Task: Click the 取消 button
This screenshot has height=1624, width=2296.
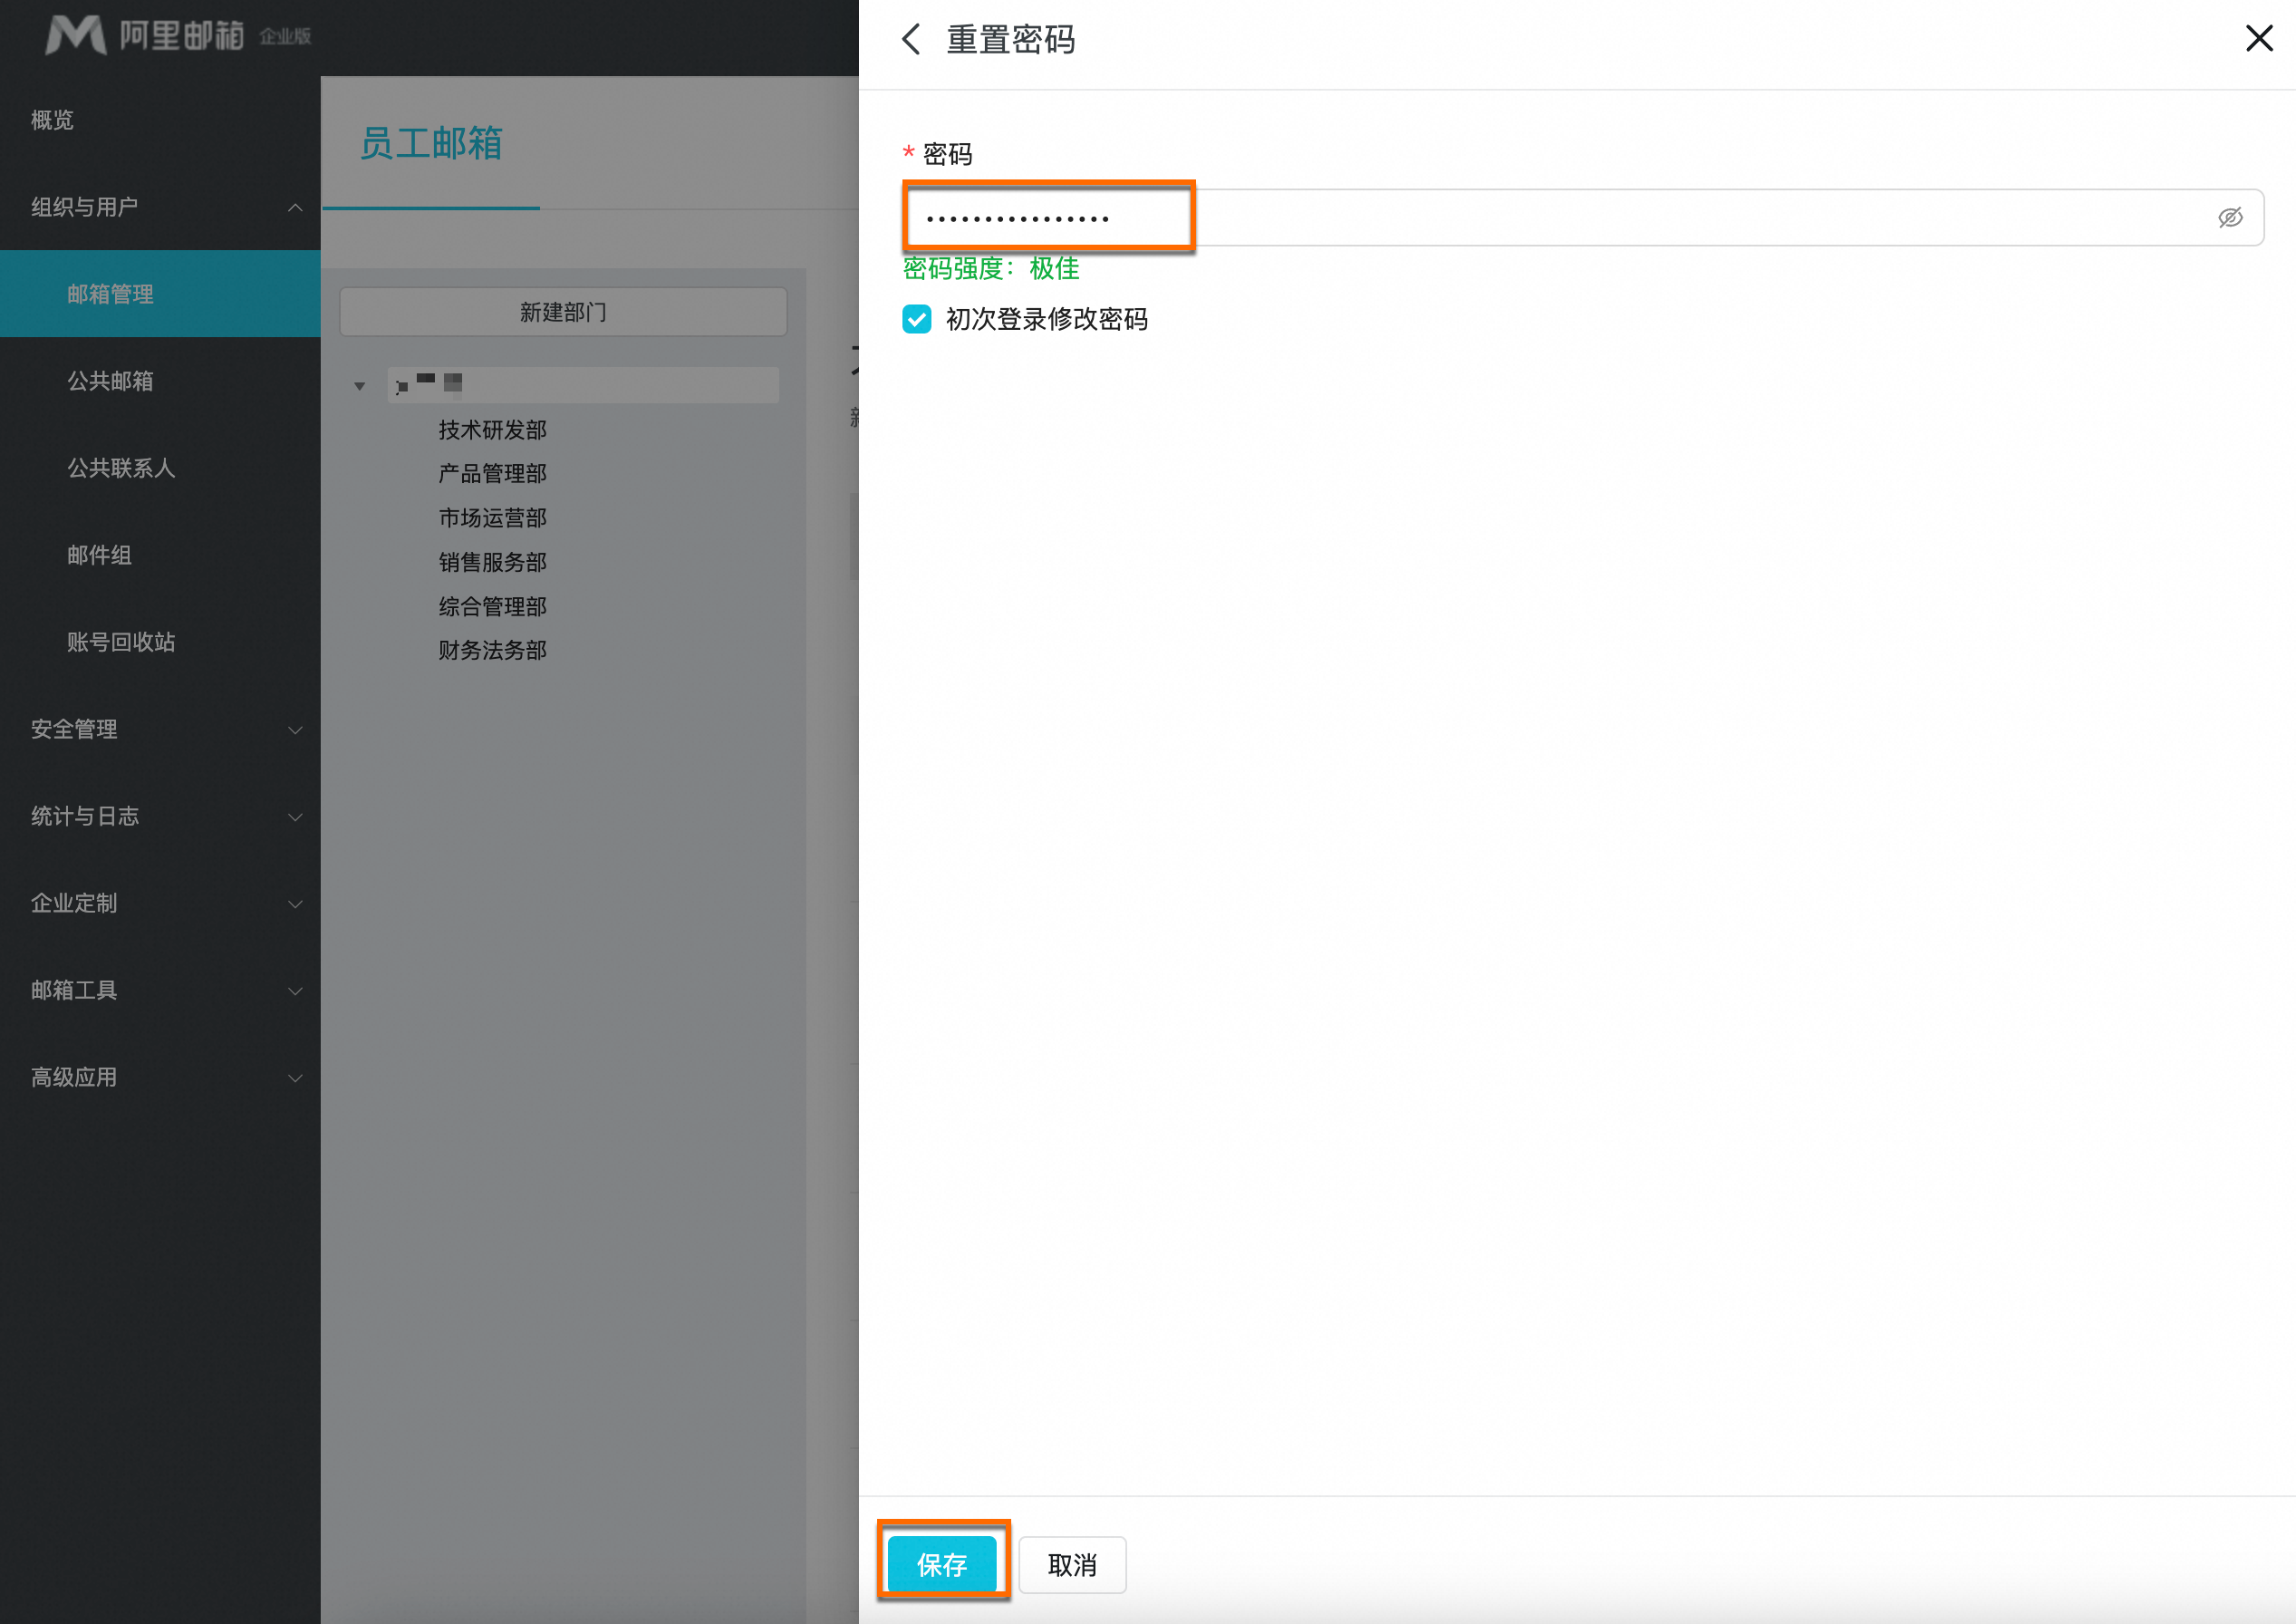Action: pyautogui.click(x=1072, y=1564)
